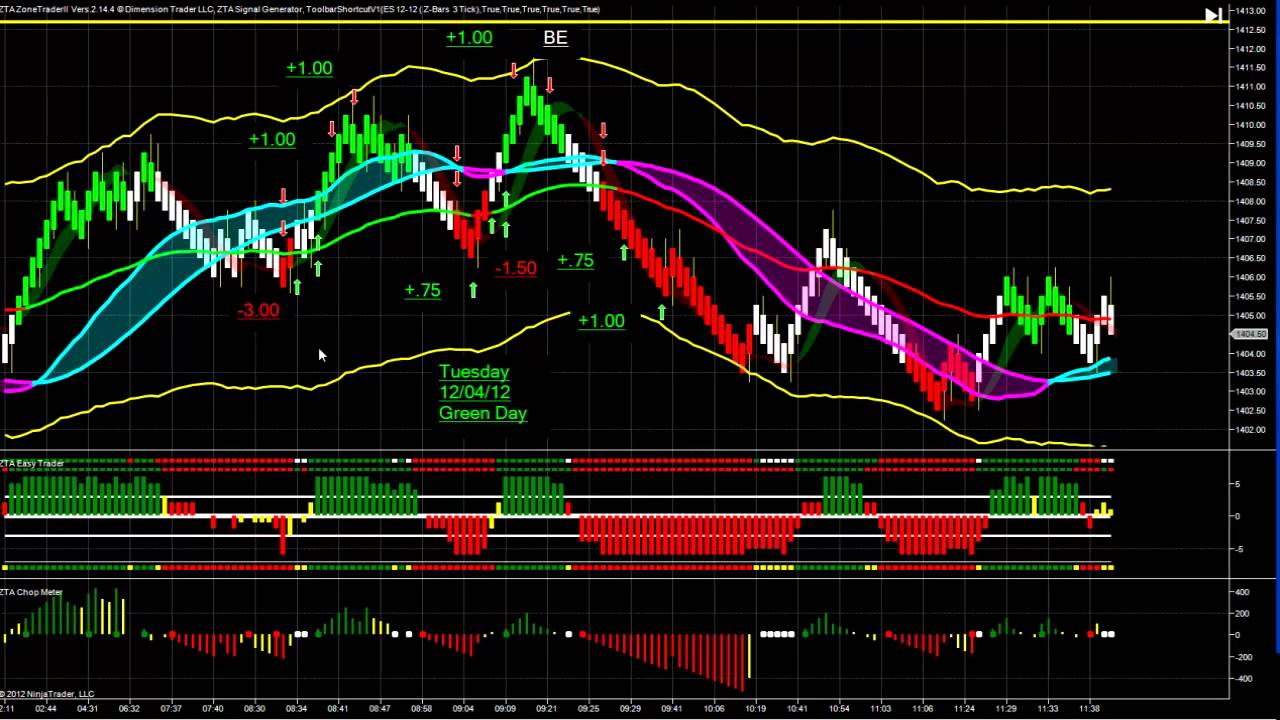
Task: Click the 1408.00 price axis label
Action: [x=1251, y=201]
